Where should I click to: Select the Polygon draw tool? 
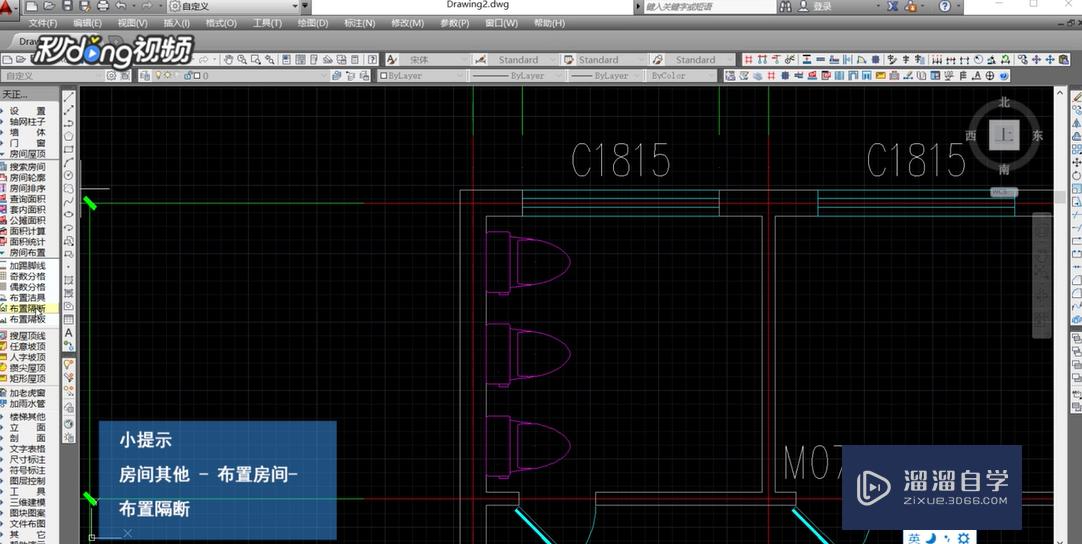tap(69, 136)
